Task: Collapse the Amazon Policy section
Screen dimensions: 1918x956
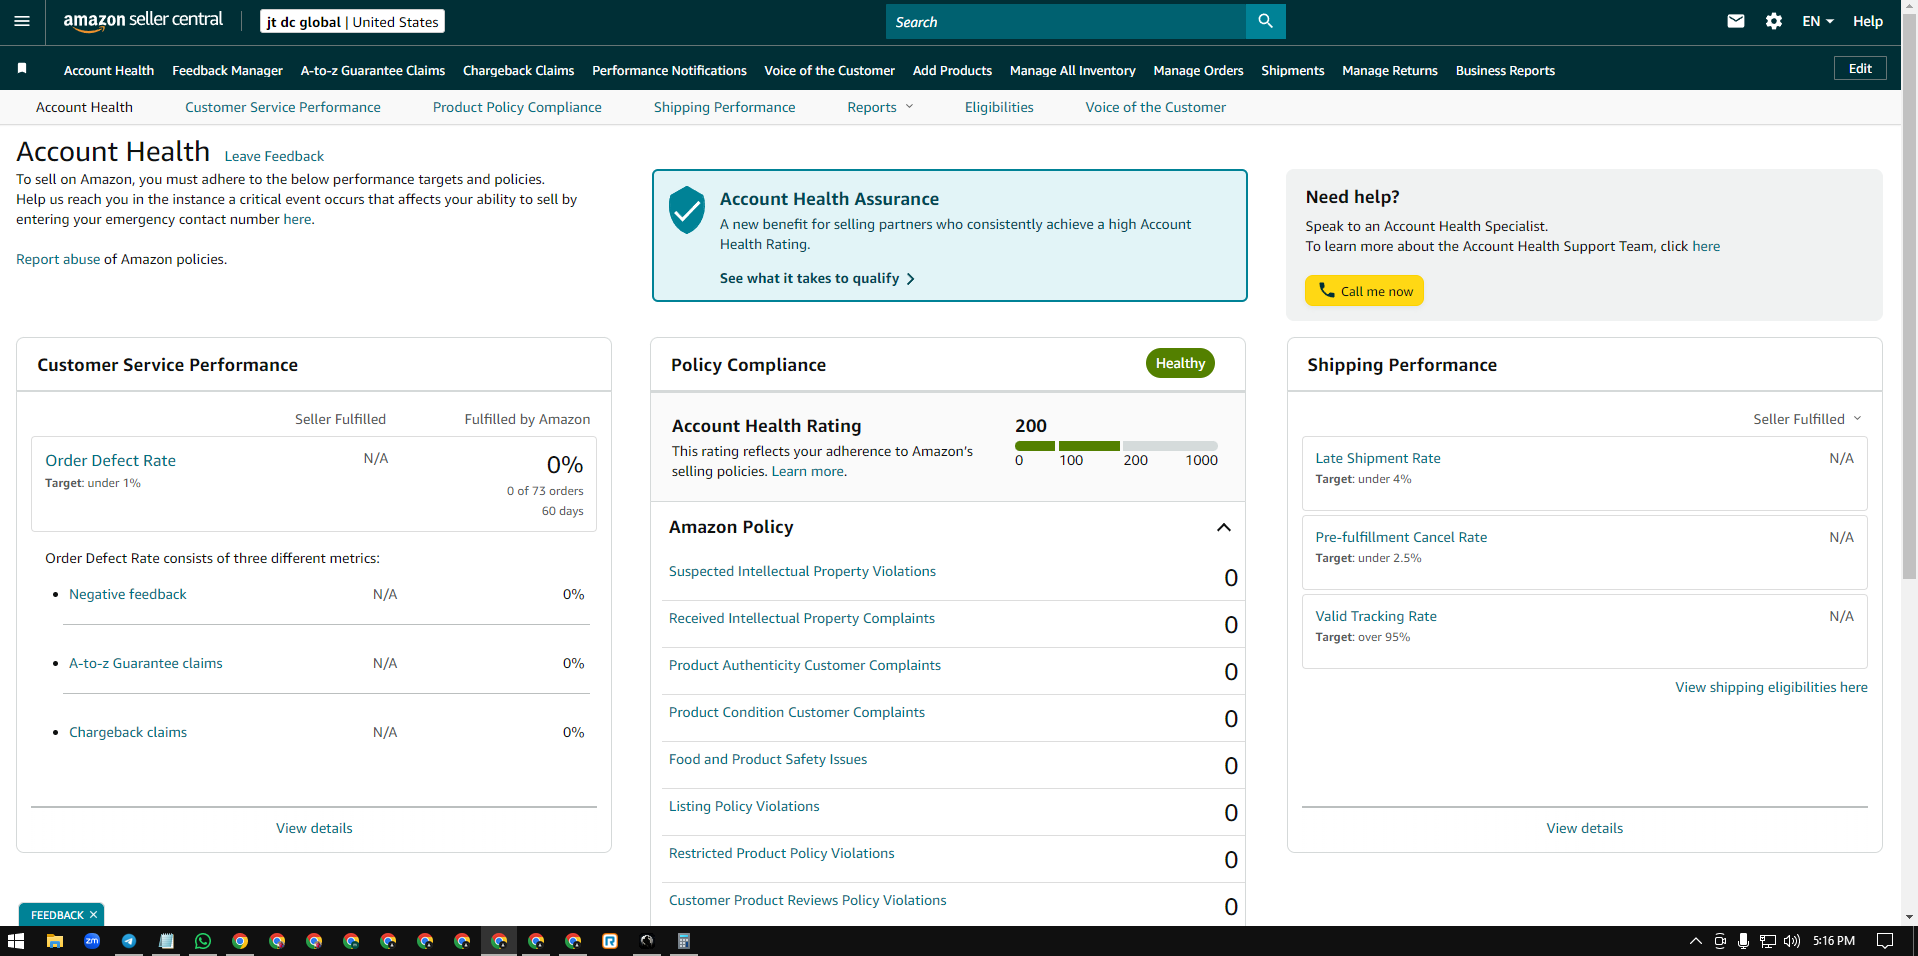Action: pos(1223,527)
